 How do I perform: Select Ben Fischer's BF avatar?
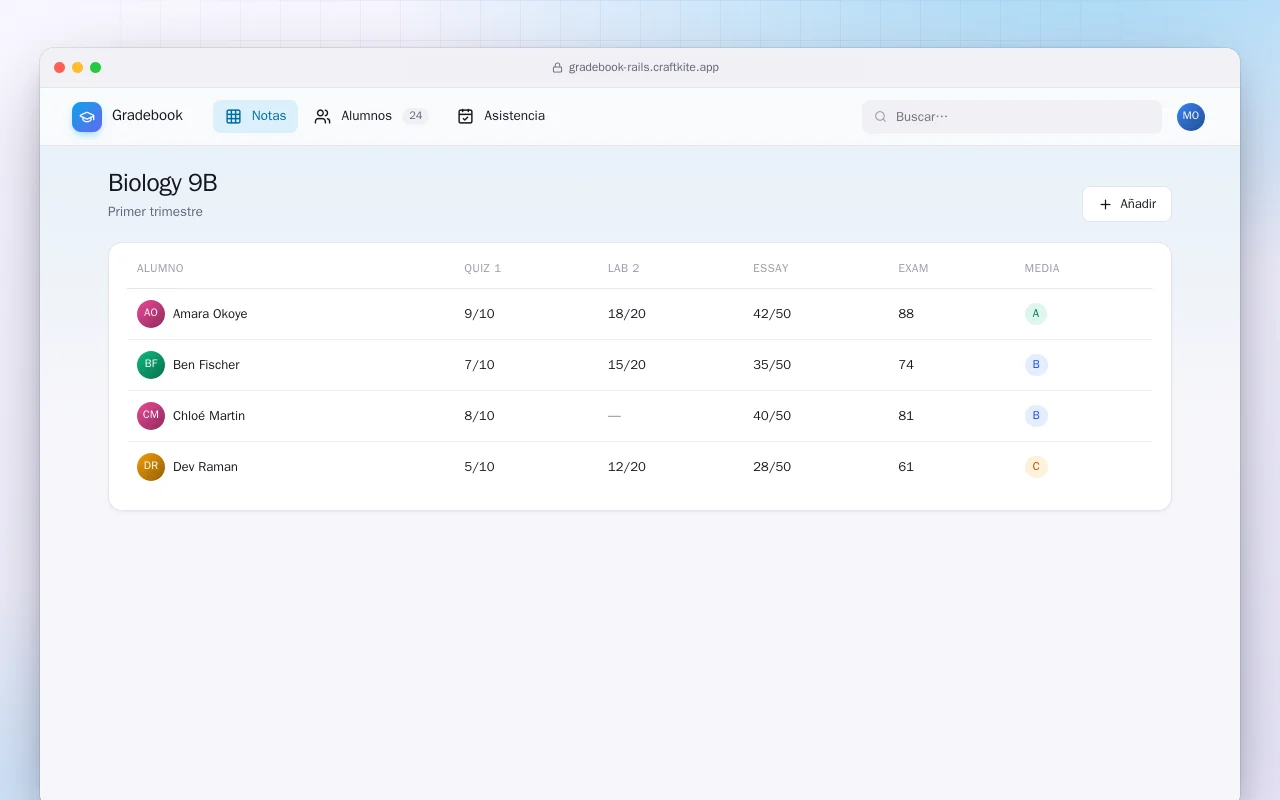point(151,365)
